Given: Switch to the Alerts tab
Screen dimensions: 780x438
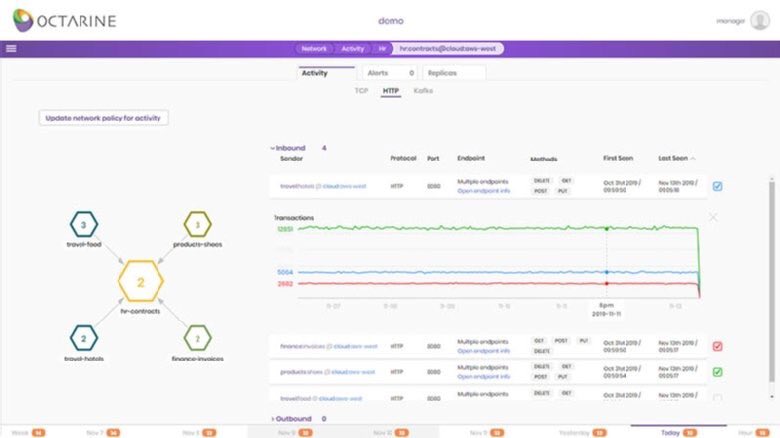Looking at the screenshot, I should click(x=390, y=73).
